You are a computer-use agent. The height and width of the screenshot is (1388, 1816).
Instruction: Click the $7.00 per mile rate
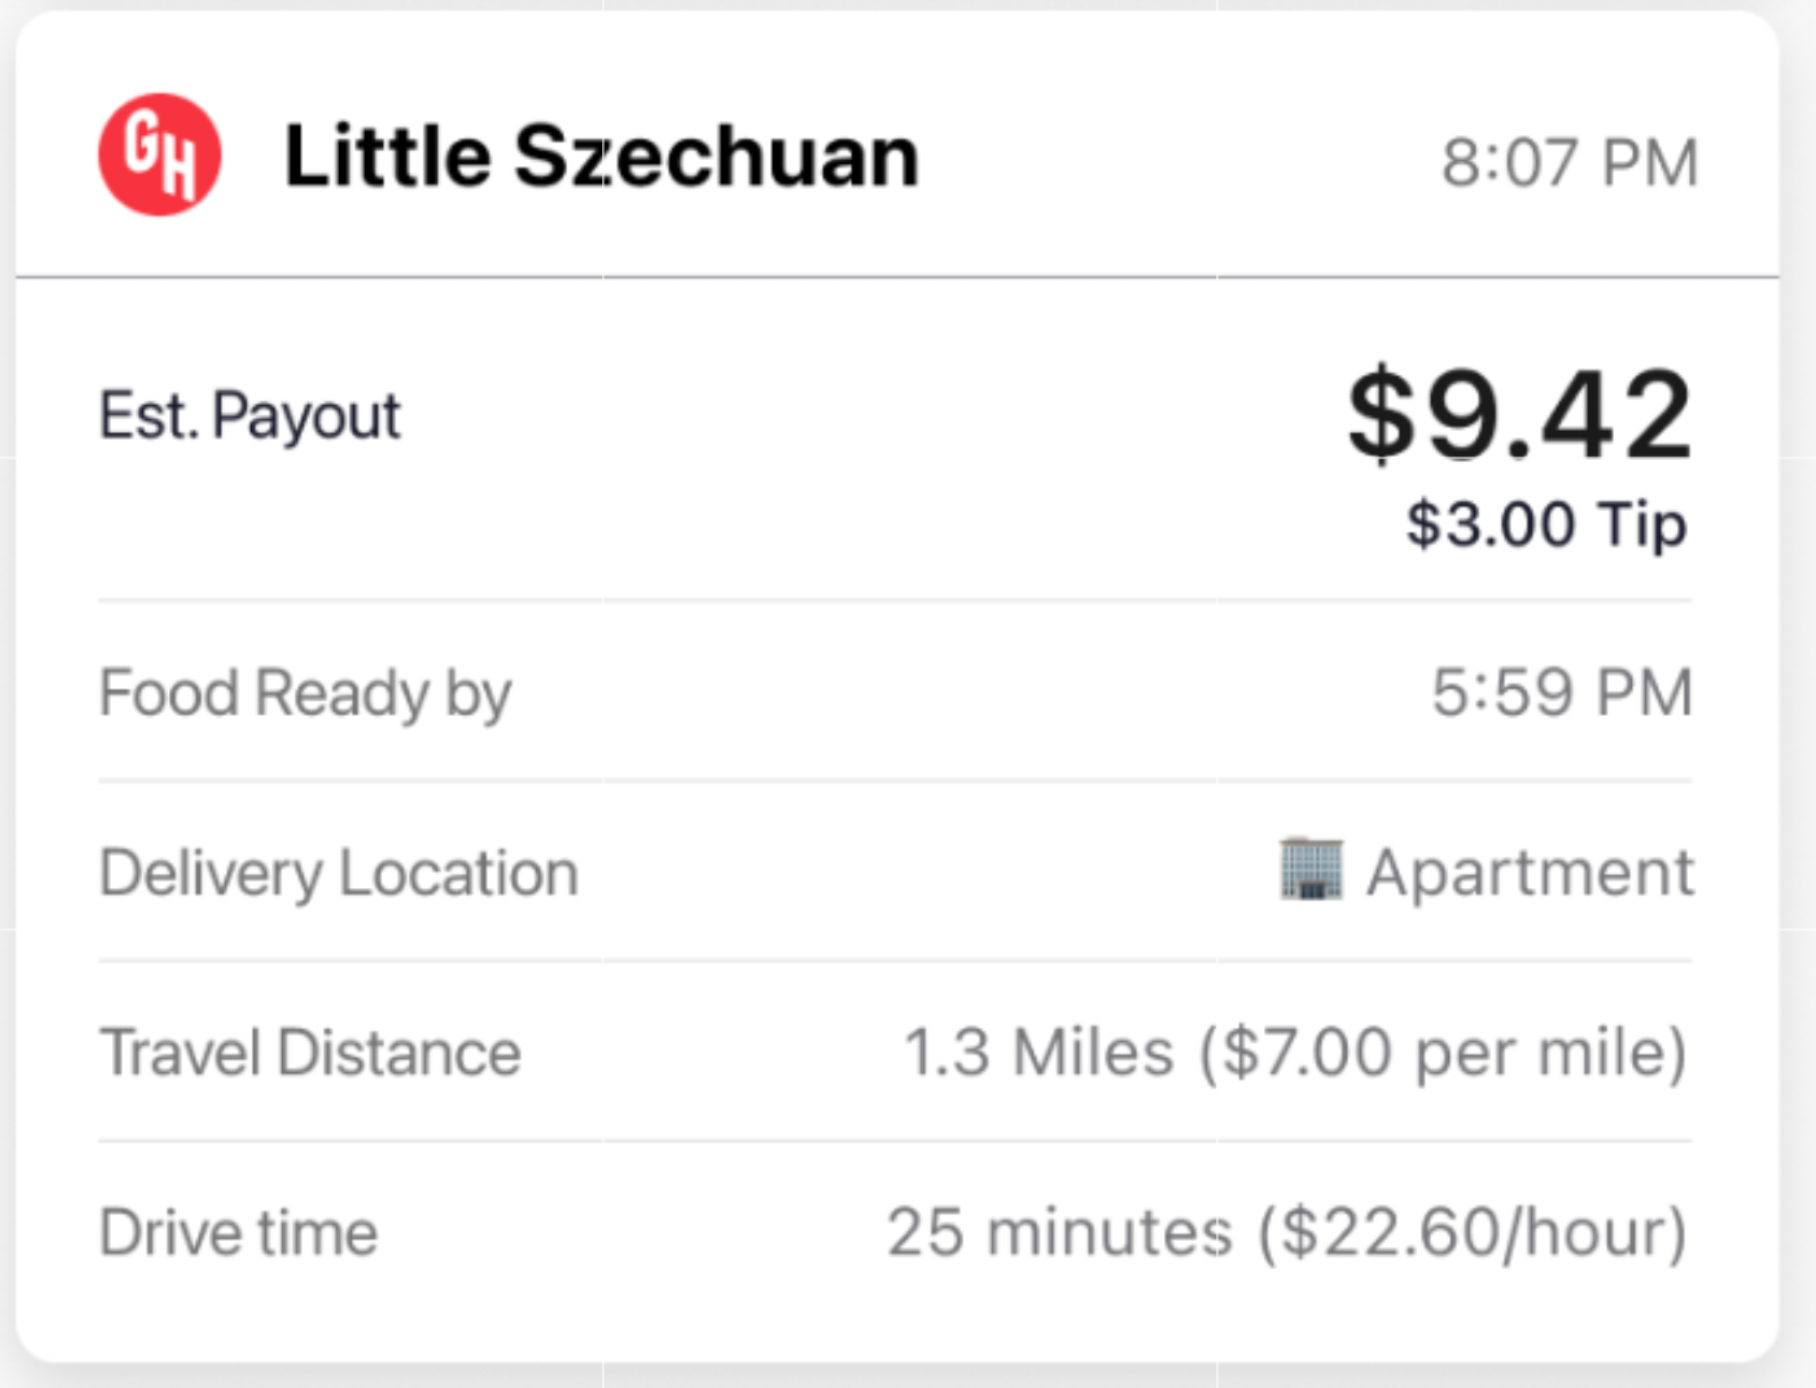1442,1053
